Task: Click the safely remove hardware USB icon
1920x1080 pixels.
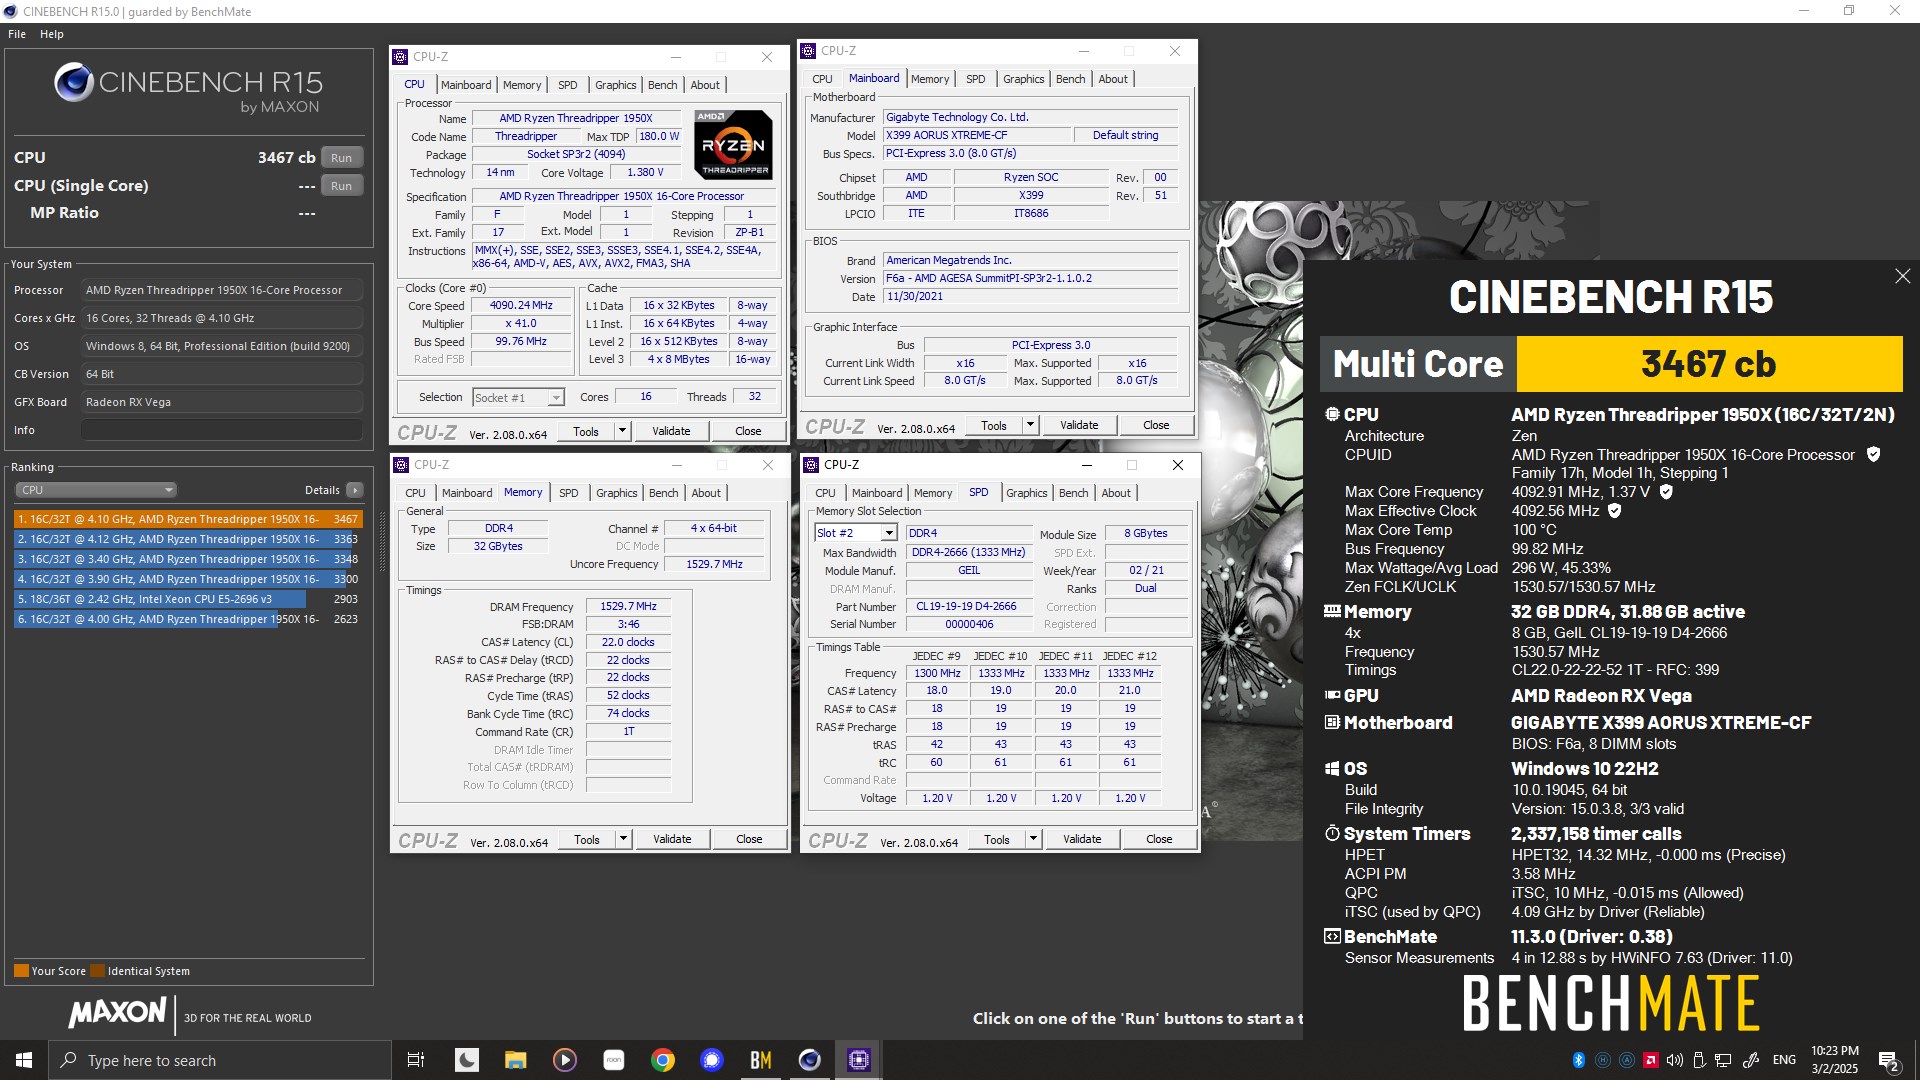Action: (1699, 1060)
